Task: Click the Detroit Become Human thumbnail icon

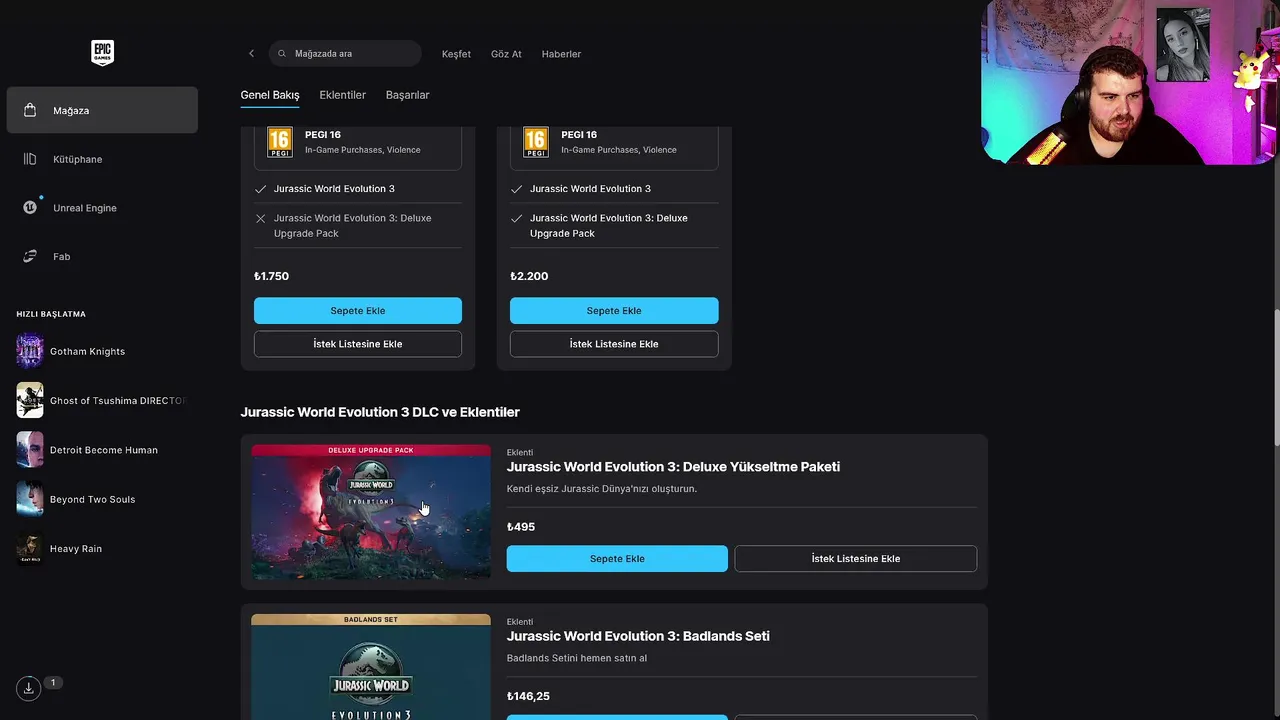Action: (x=30, y=450)
